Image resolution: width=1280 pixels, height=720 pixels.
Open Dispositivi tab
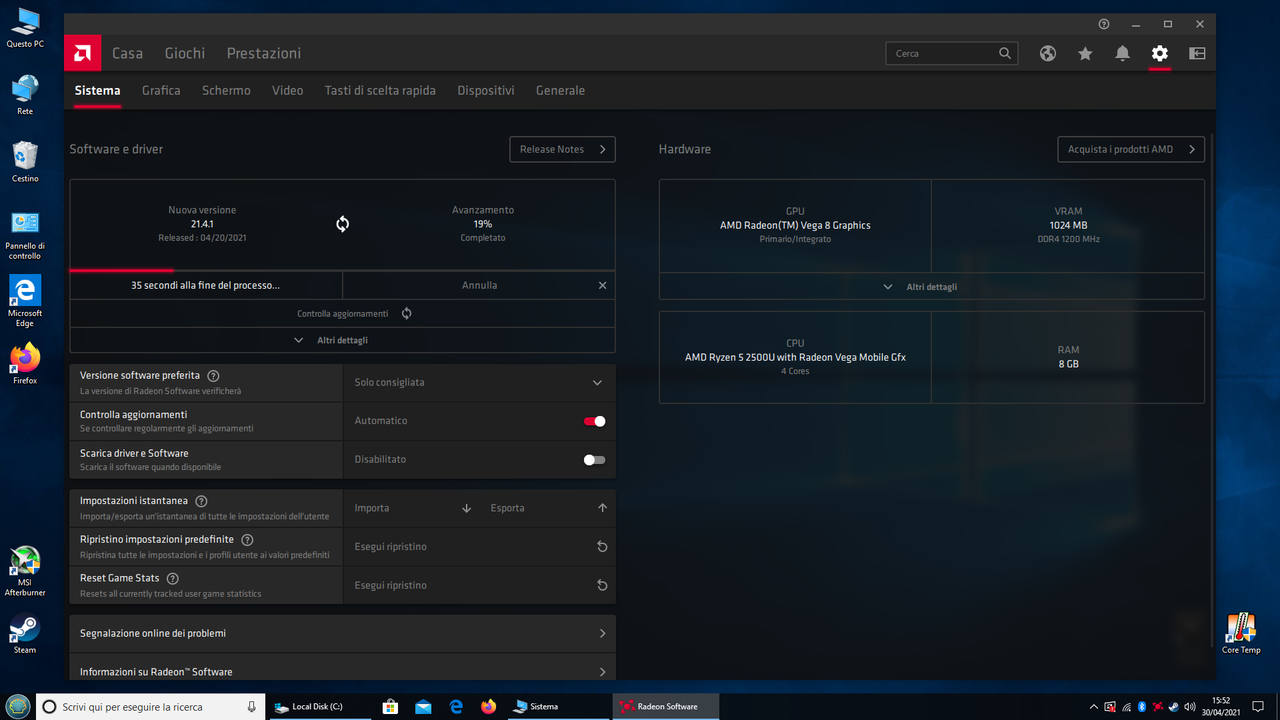tap(486, 90)
